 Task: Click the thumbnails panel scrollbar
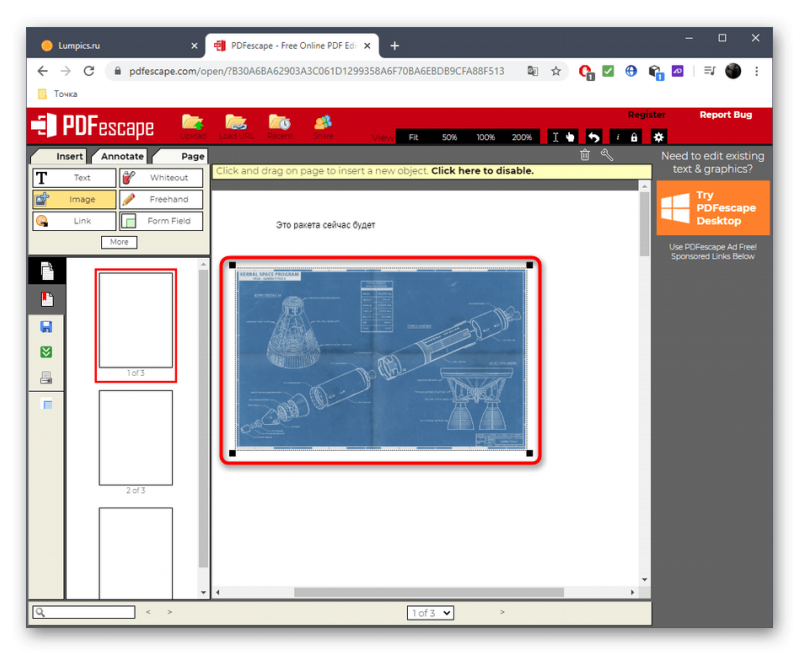point(203,418)
